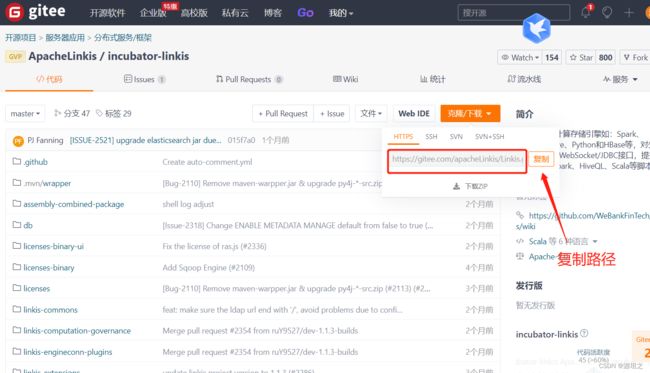Click the licenses folder icon
650x373 pixels.
pos(17,288)
